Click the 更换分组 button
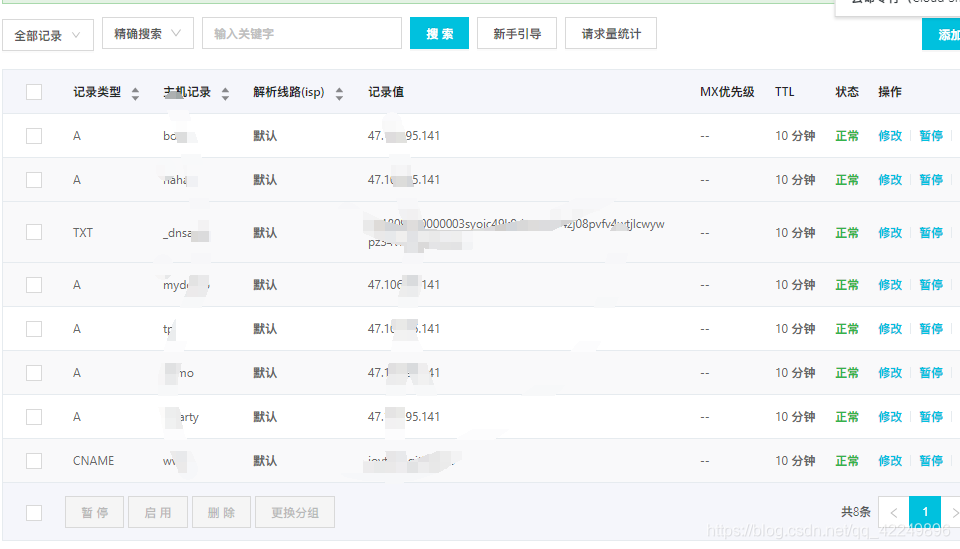Image resolution: width=960 pixels, height=549 pixels. 294,512
